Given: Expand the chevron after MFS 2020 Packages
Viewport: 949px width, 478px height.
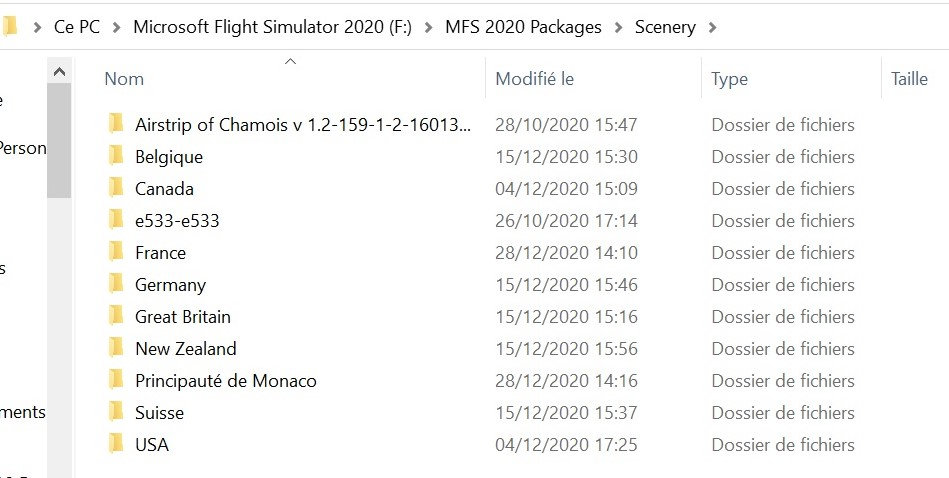Looking at the screenshot, I should pyautogui.click(x=618, y=27).
